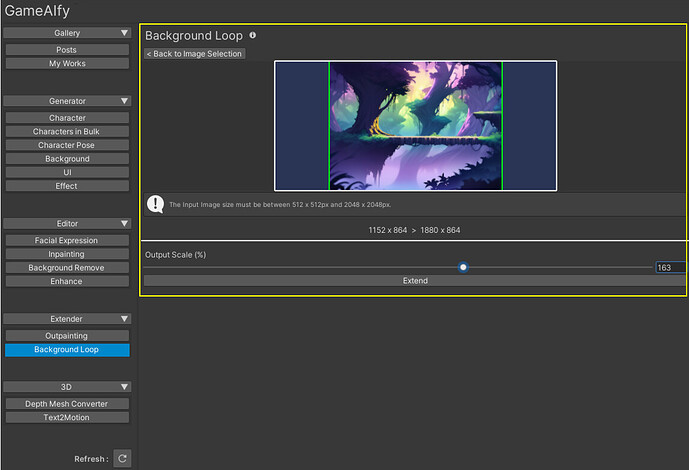689x470 pixels.
Task: Click the input image size warning icon
Action: 156,204
